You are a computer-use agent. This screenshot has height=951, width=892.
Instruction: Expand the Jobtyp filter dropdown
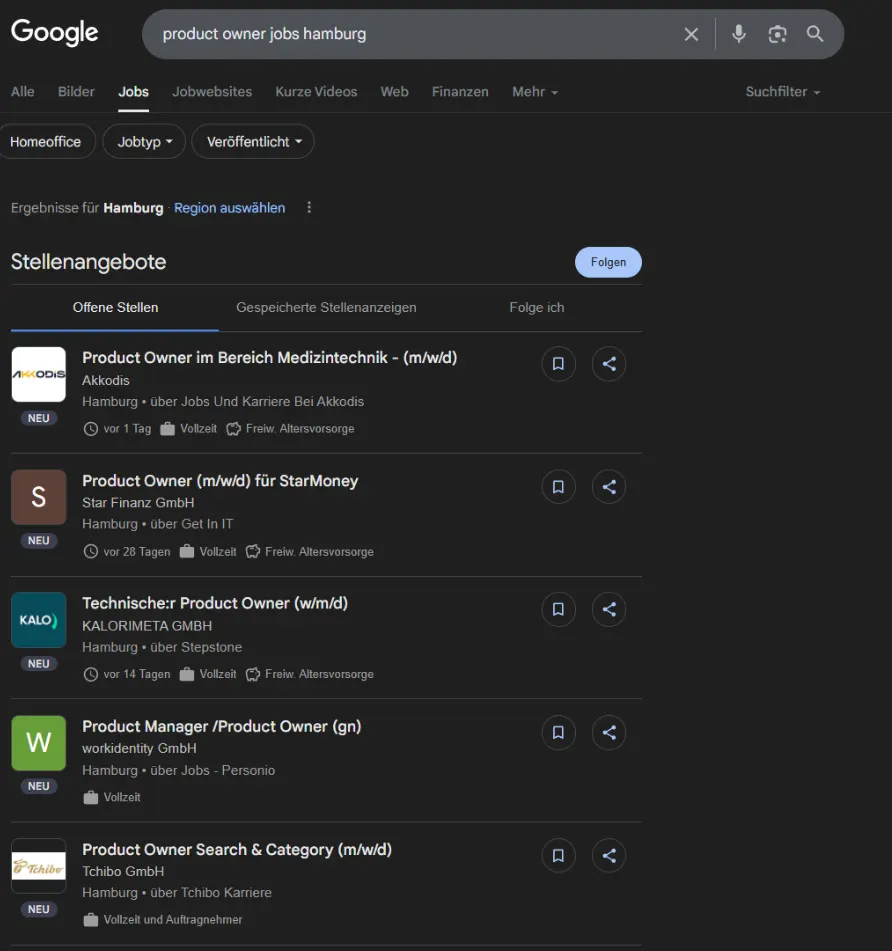[x=144, y=142]
